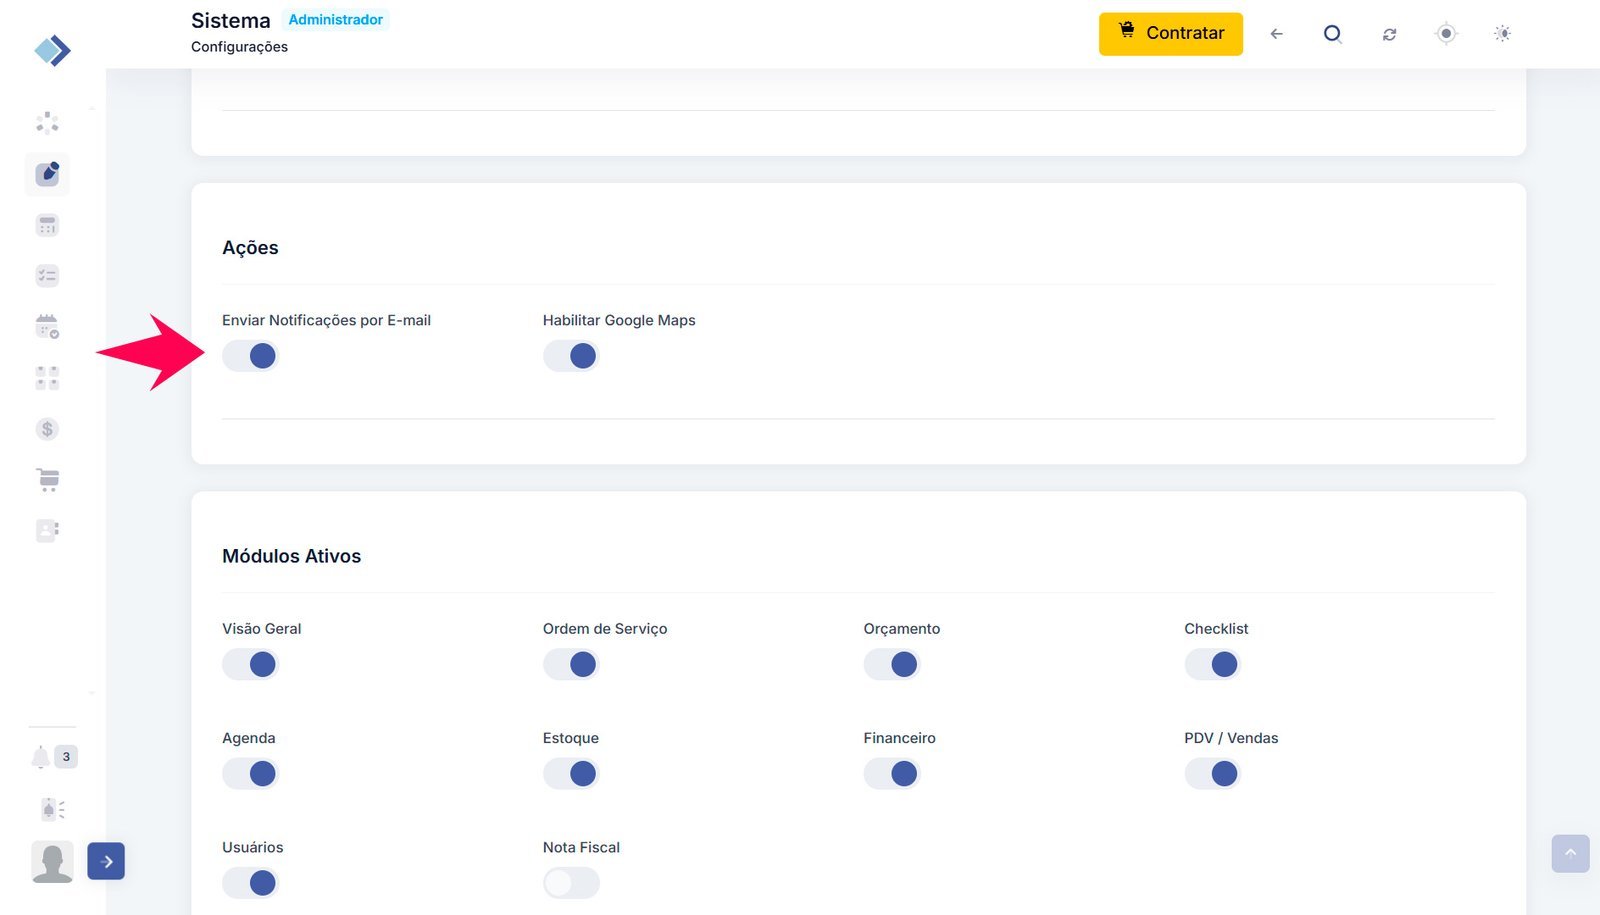Image resolution: width=1600 pixels, height=915 pixels.
Task: Open the user avatar profile picture
Action: [x=52, y=861]
